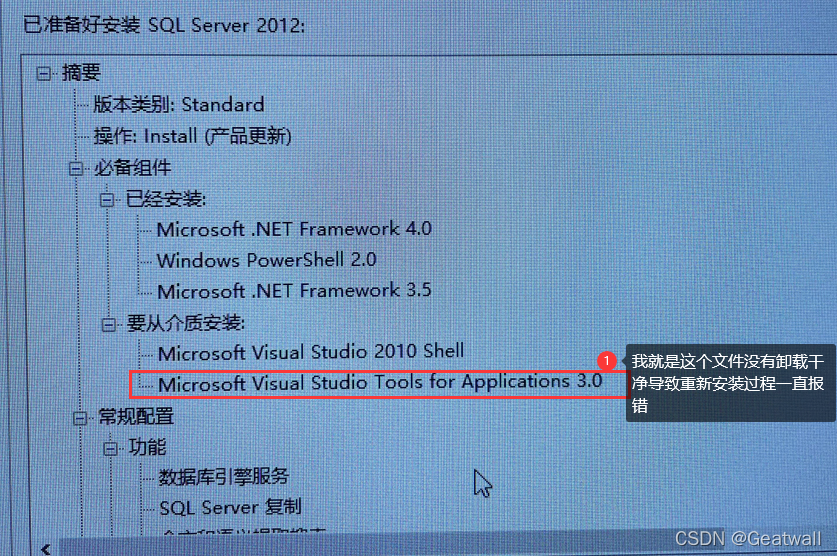Click the 常规配置 tree label
The image size is (837, 556).
(136, 417)
